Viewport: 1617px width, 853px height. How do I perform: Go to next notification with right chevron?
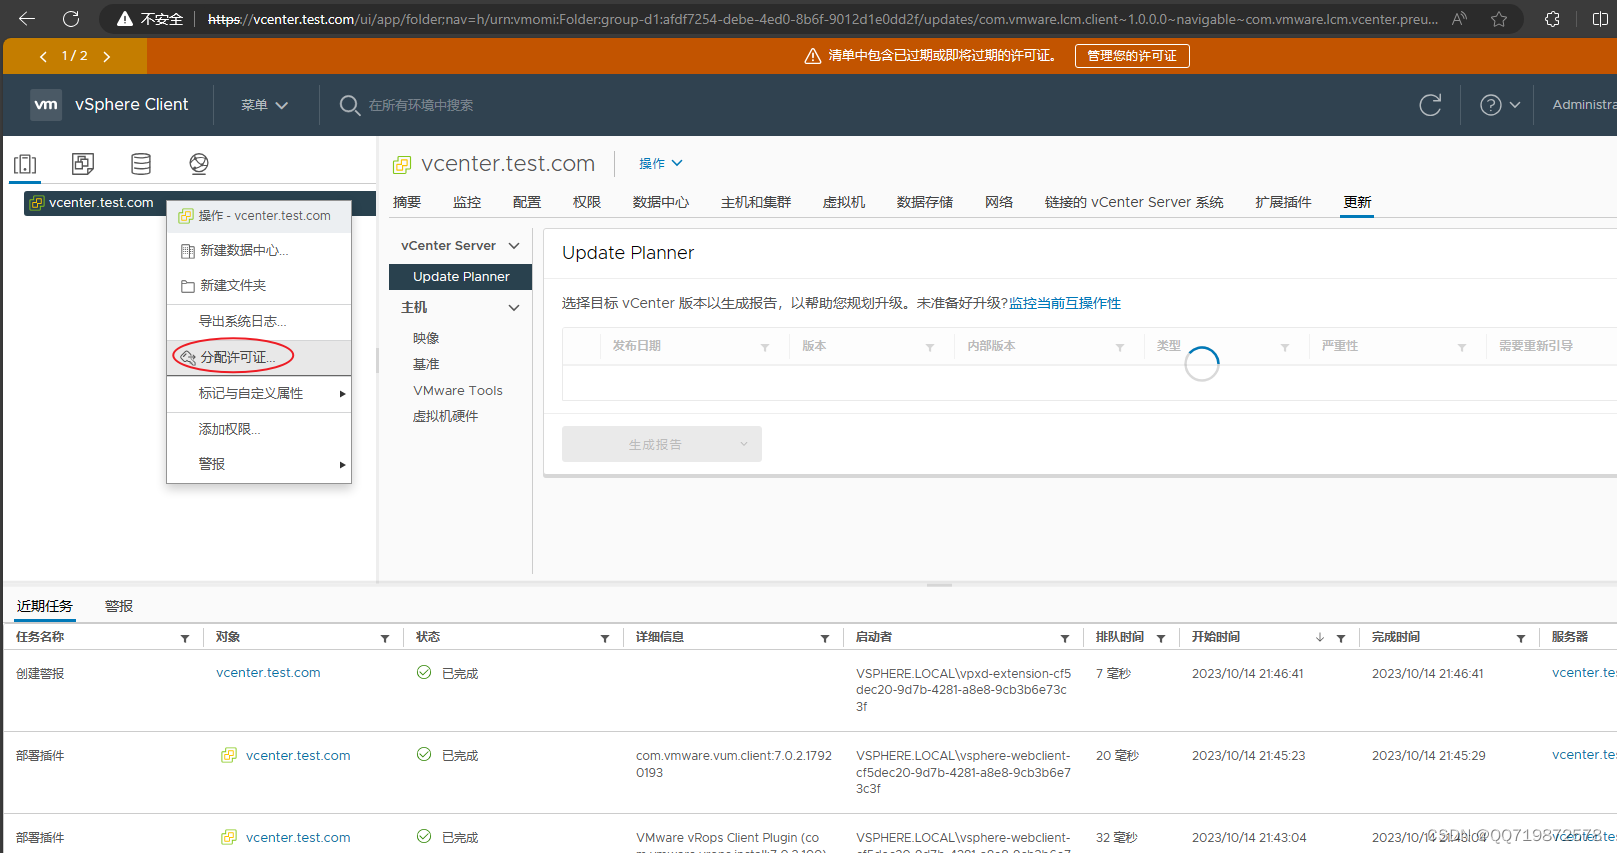click(x=107, y=57)
